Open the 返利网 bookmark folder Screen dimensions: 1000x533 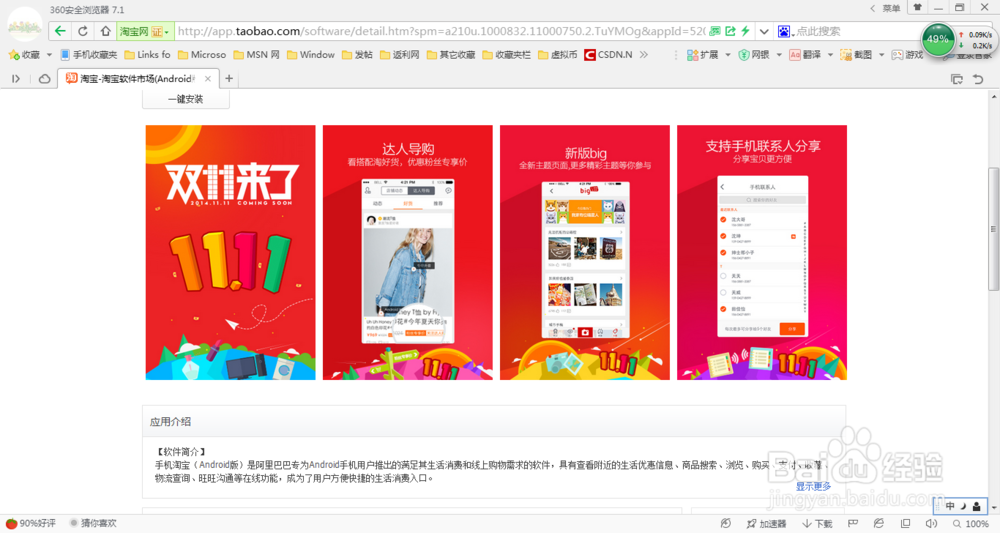[x=399, y=55]
